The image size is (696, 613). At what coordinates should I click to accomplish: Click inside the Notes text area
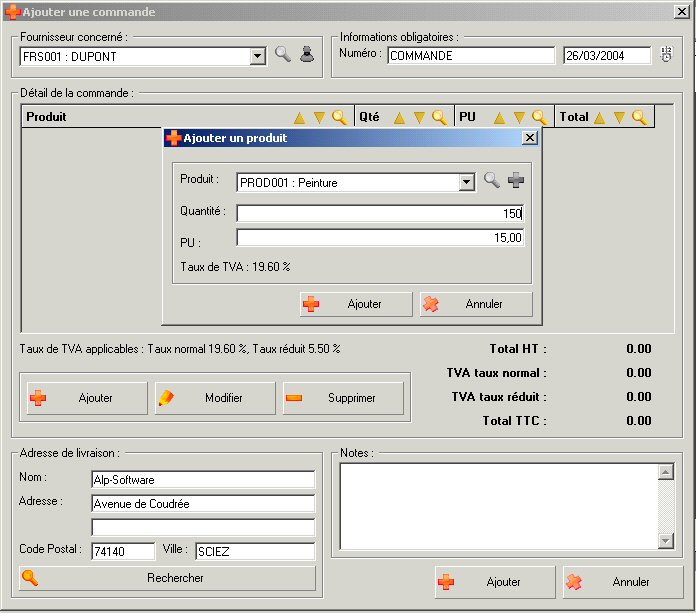click(x=499, y=506)
